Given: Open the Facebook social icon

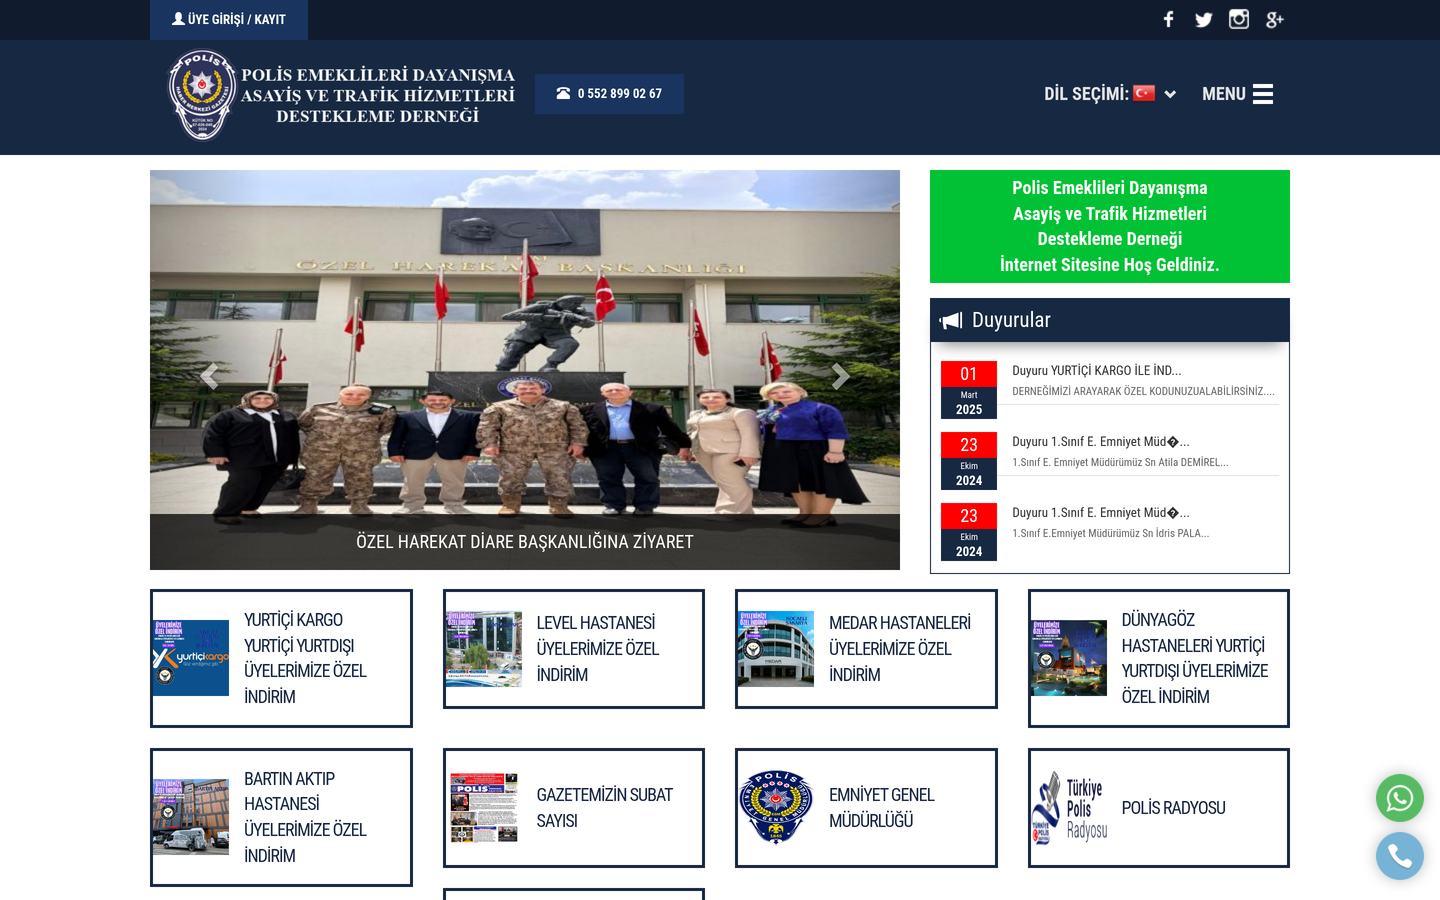Looking at the screenshot, I should pyautogui.click(x=1168, y=19).
